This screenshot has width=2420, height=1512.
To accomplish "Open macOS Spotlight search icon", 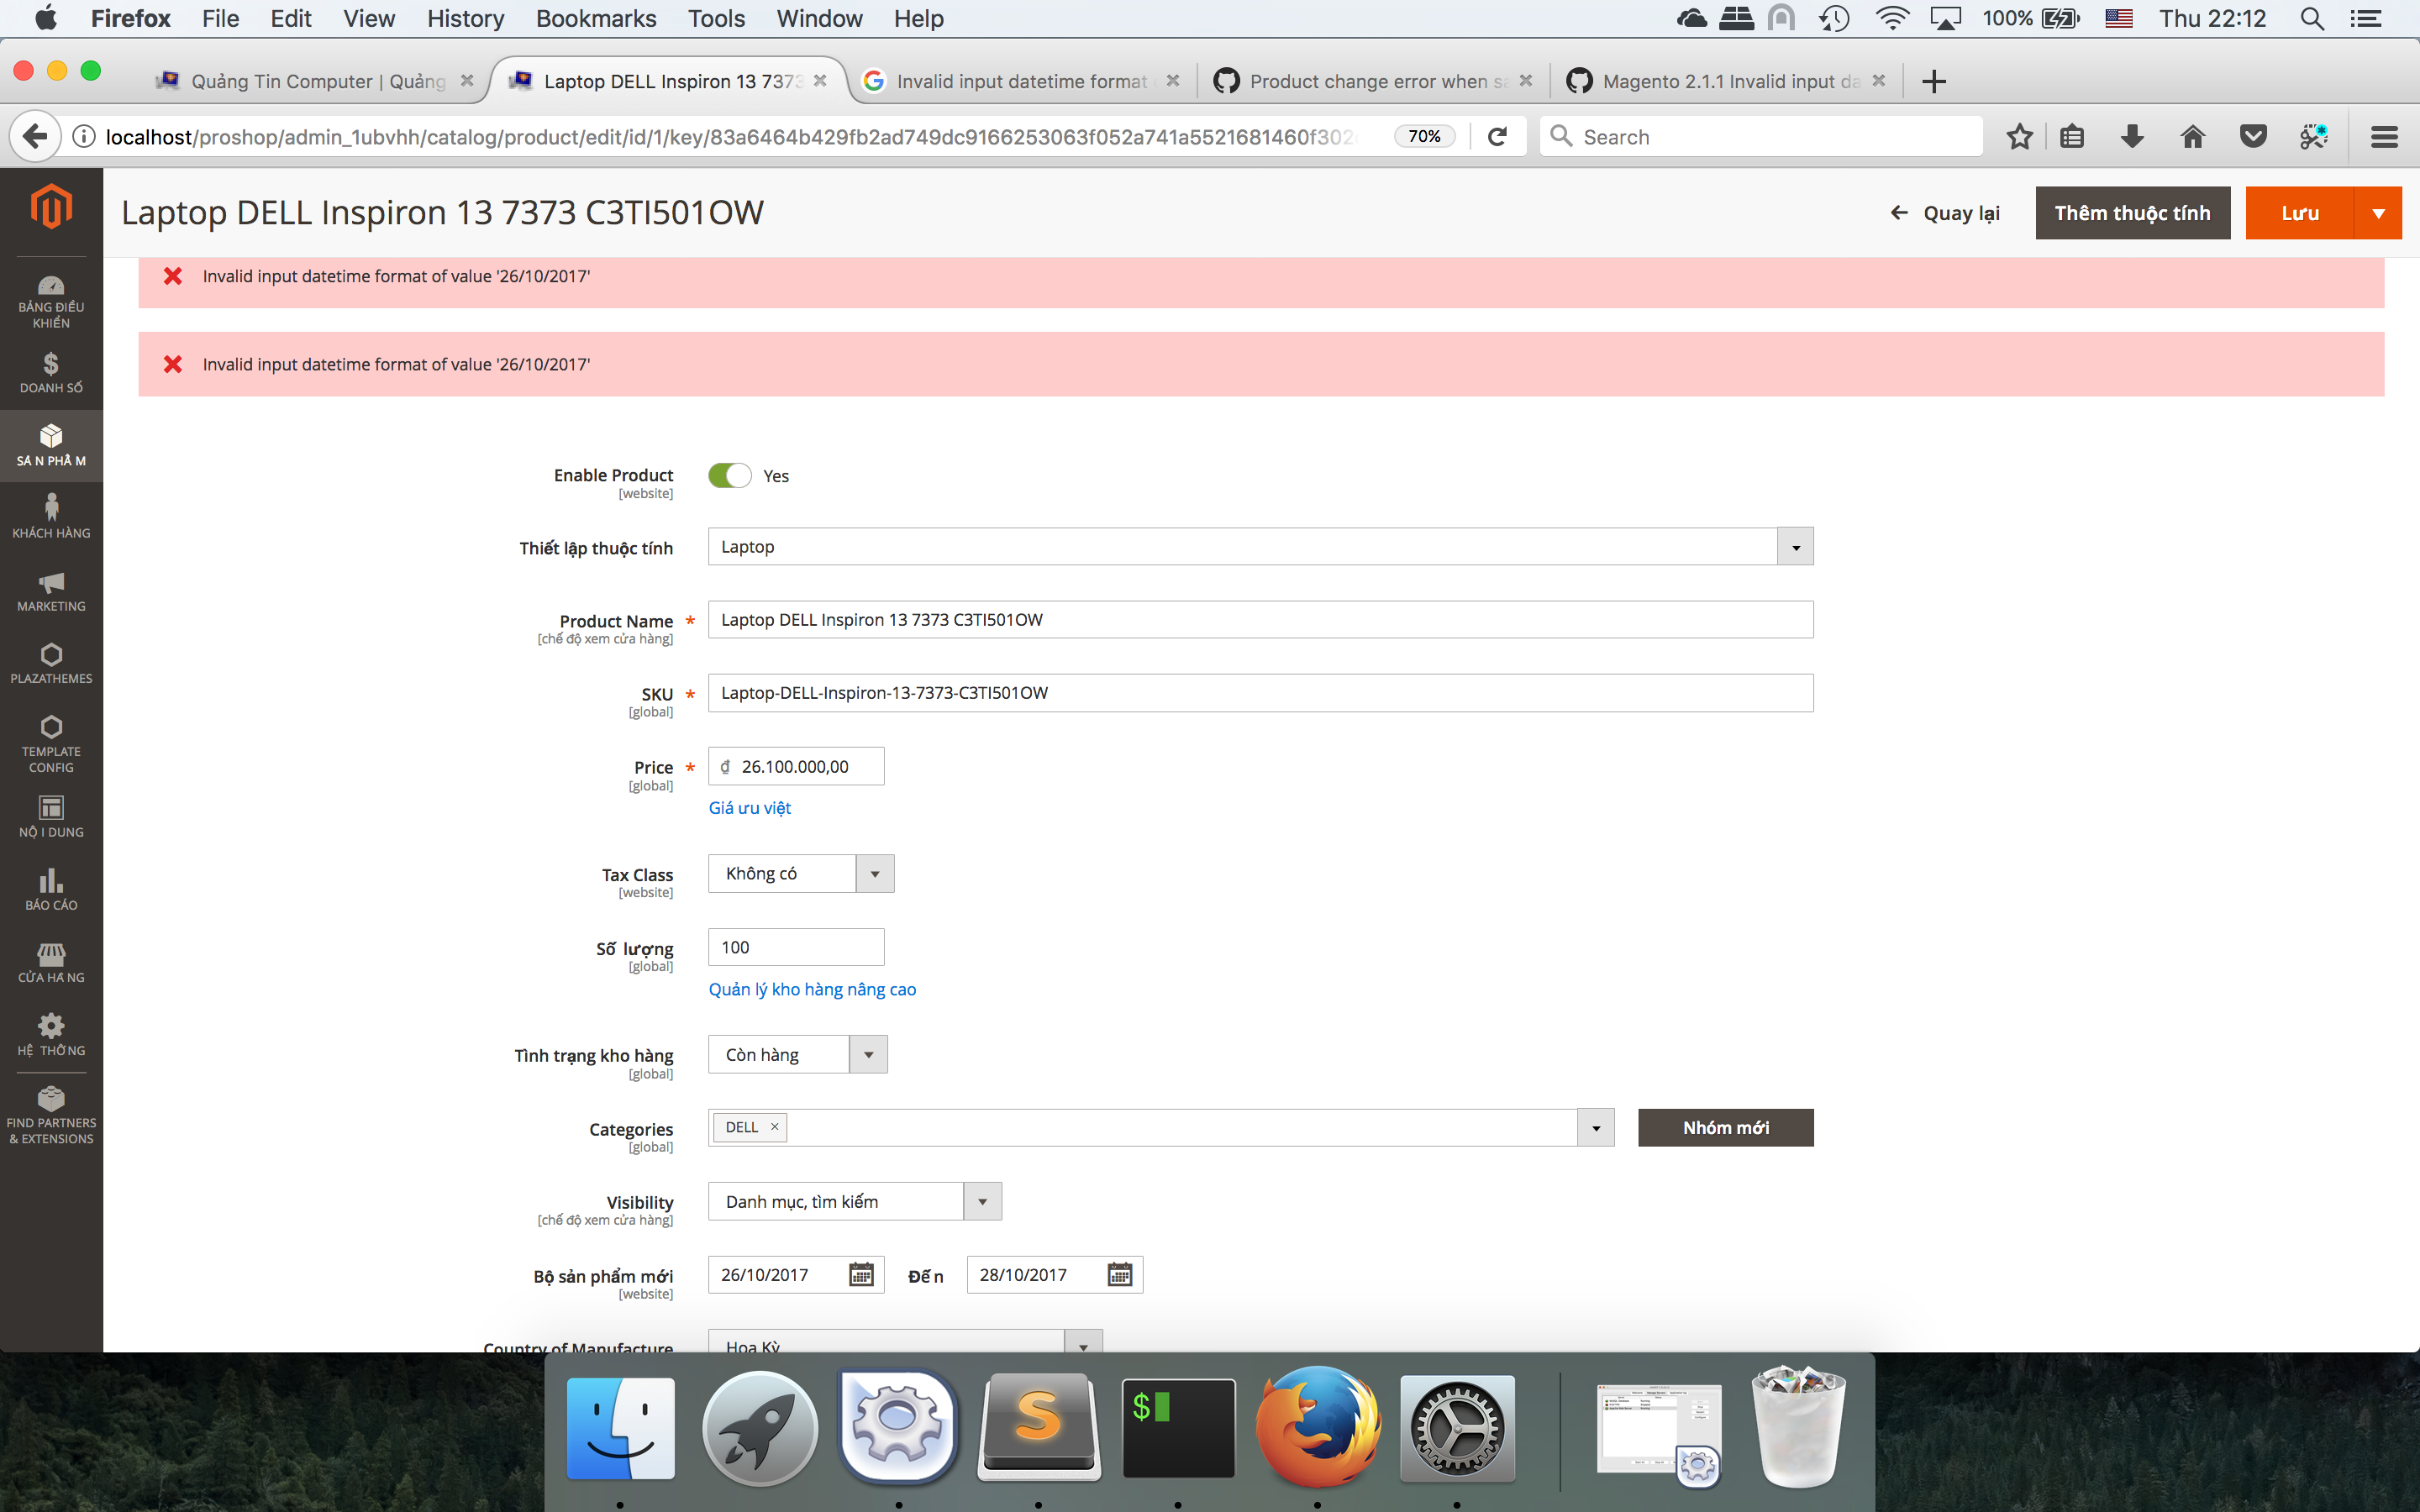I will pos(2311,18).
